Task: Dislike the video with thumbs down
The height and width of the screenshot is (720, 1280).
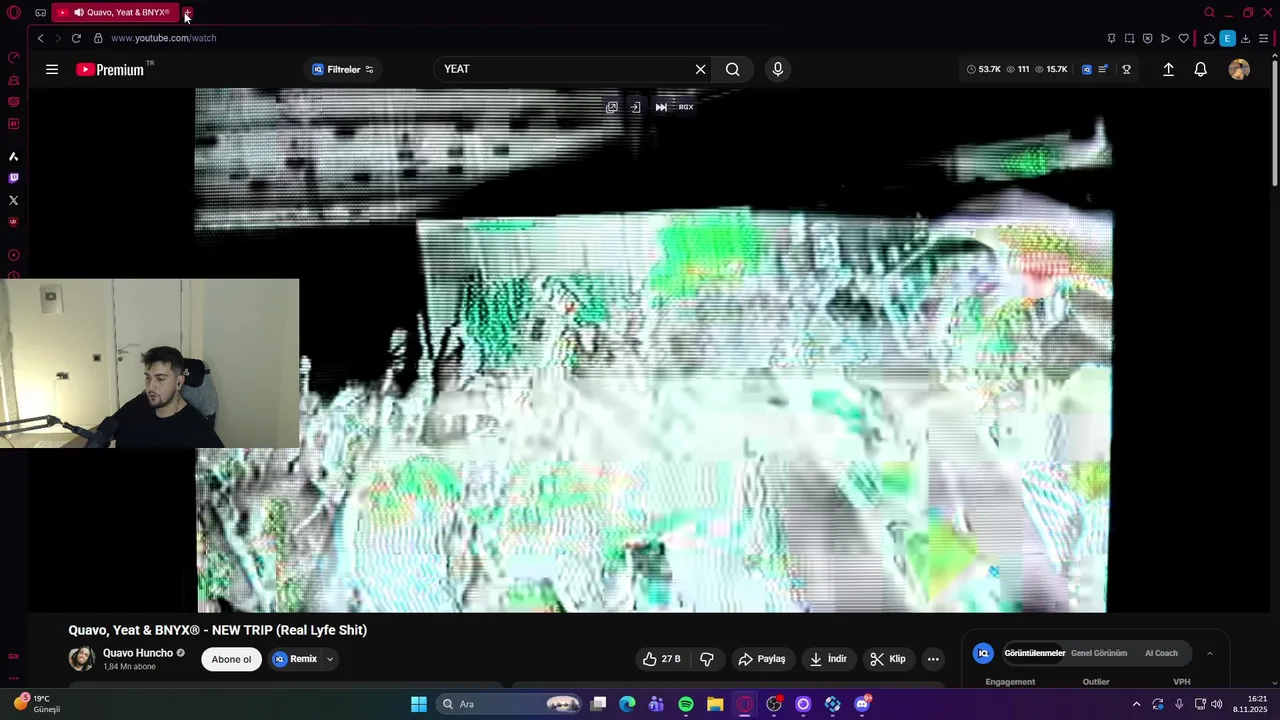Action: coord(707,659)
